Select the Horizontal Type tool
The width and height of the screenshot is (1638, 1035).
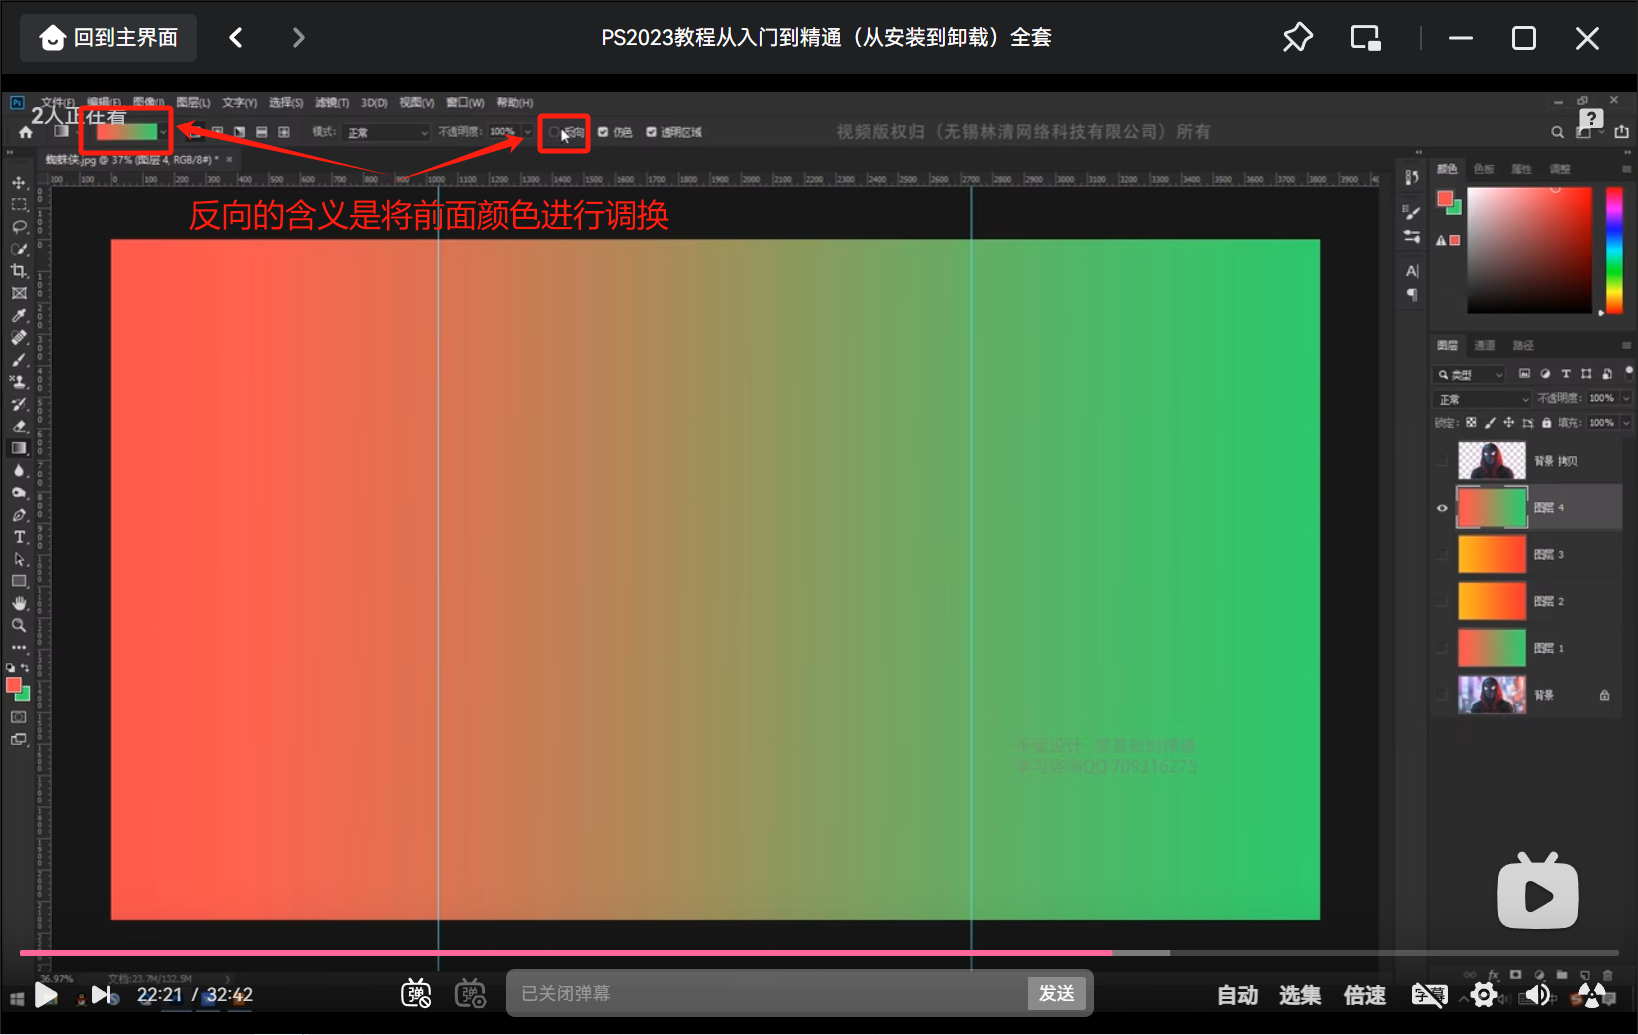[x=19, y=537]
